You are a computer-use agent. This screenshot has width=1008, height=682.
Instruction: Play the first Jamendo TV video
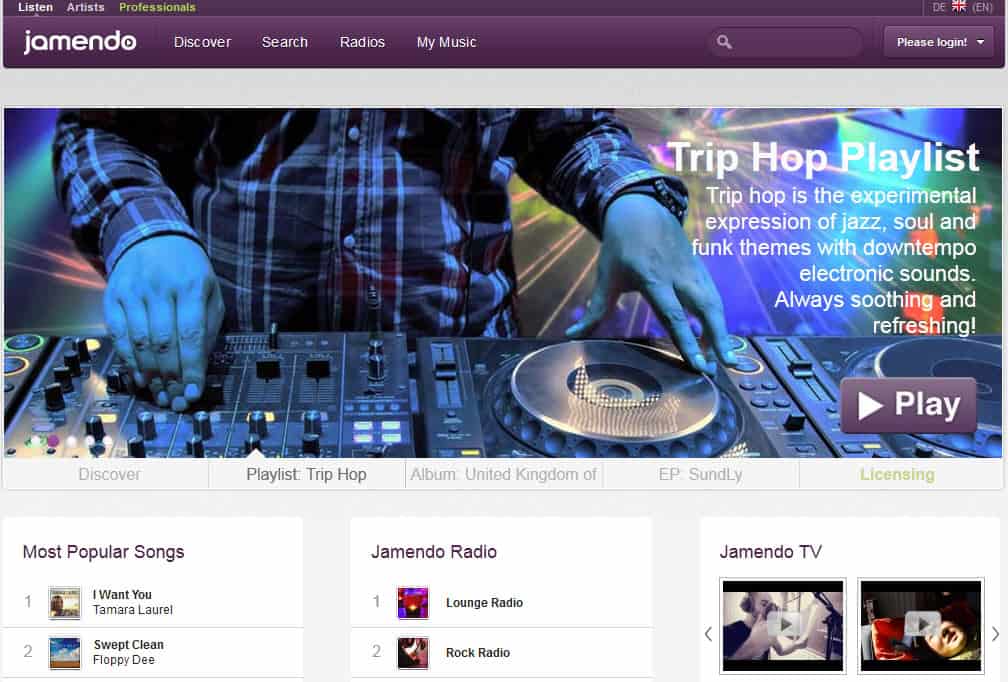pos(783,625)
